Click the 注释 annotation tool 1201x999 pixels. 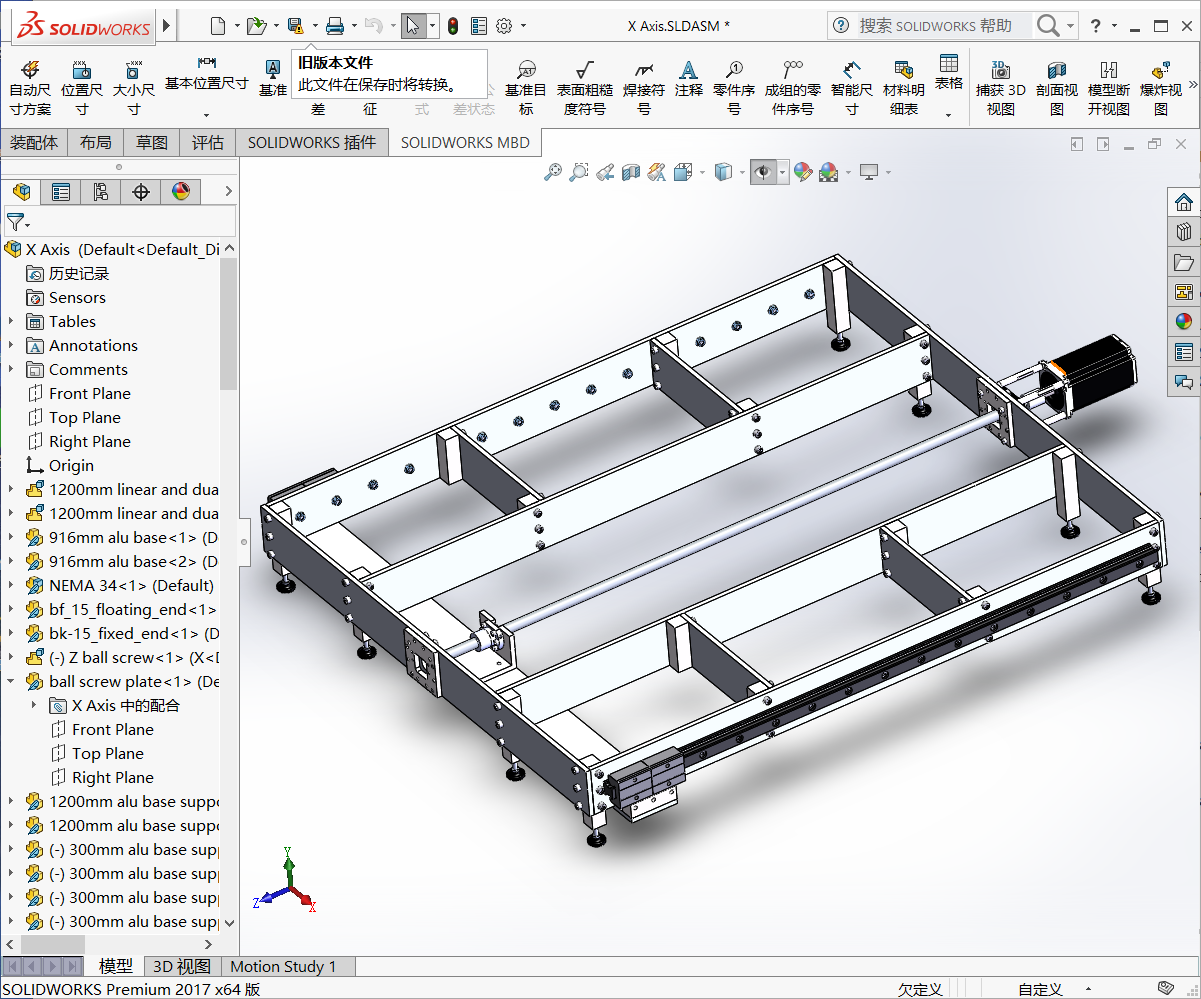coord(688,79)
